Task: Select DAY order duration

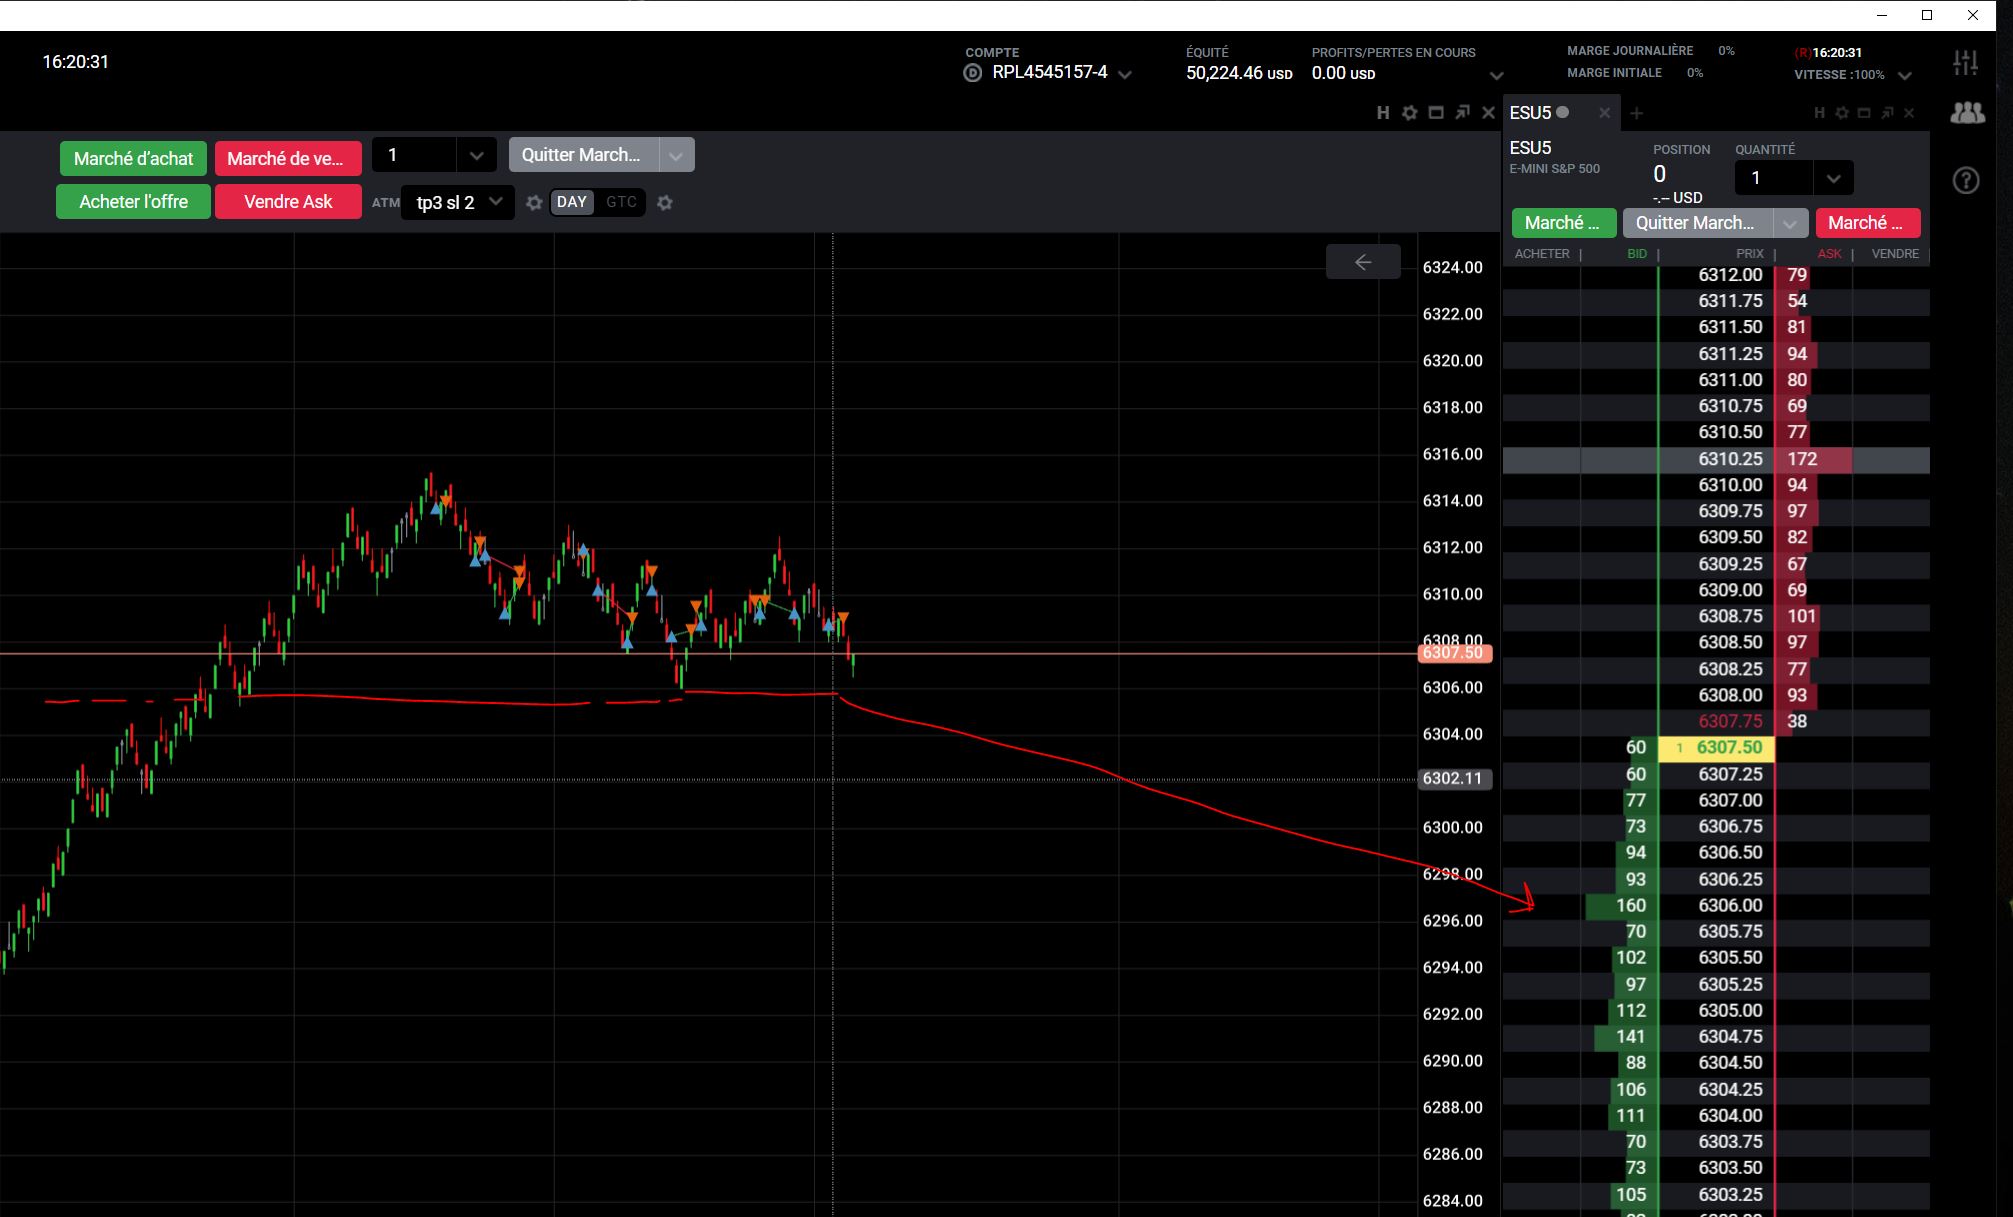Action: 571,202
